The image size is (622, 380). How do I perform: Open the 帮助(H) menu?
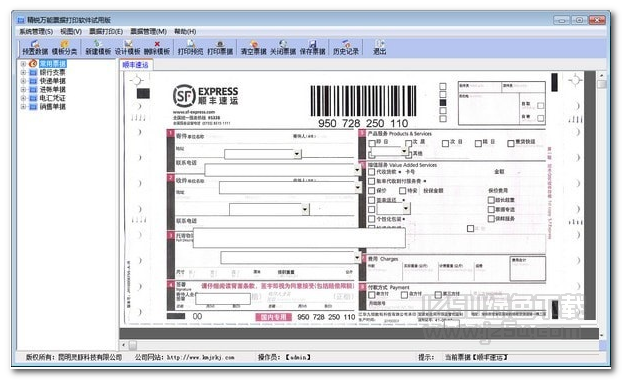click(185, 31)
